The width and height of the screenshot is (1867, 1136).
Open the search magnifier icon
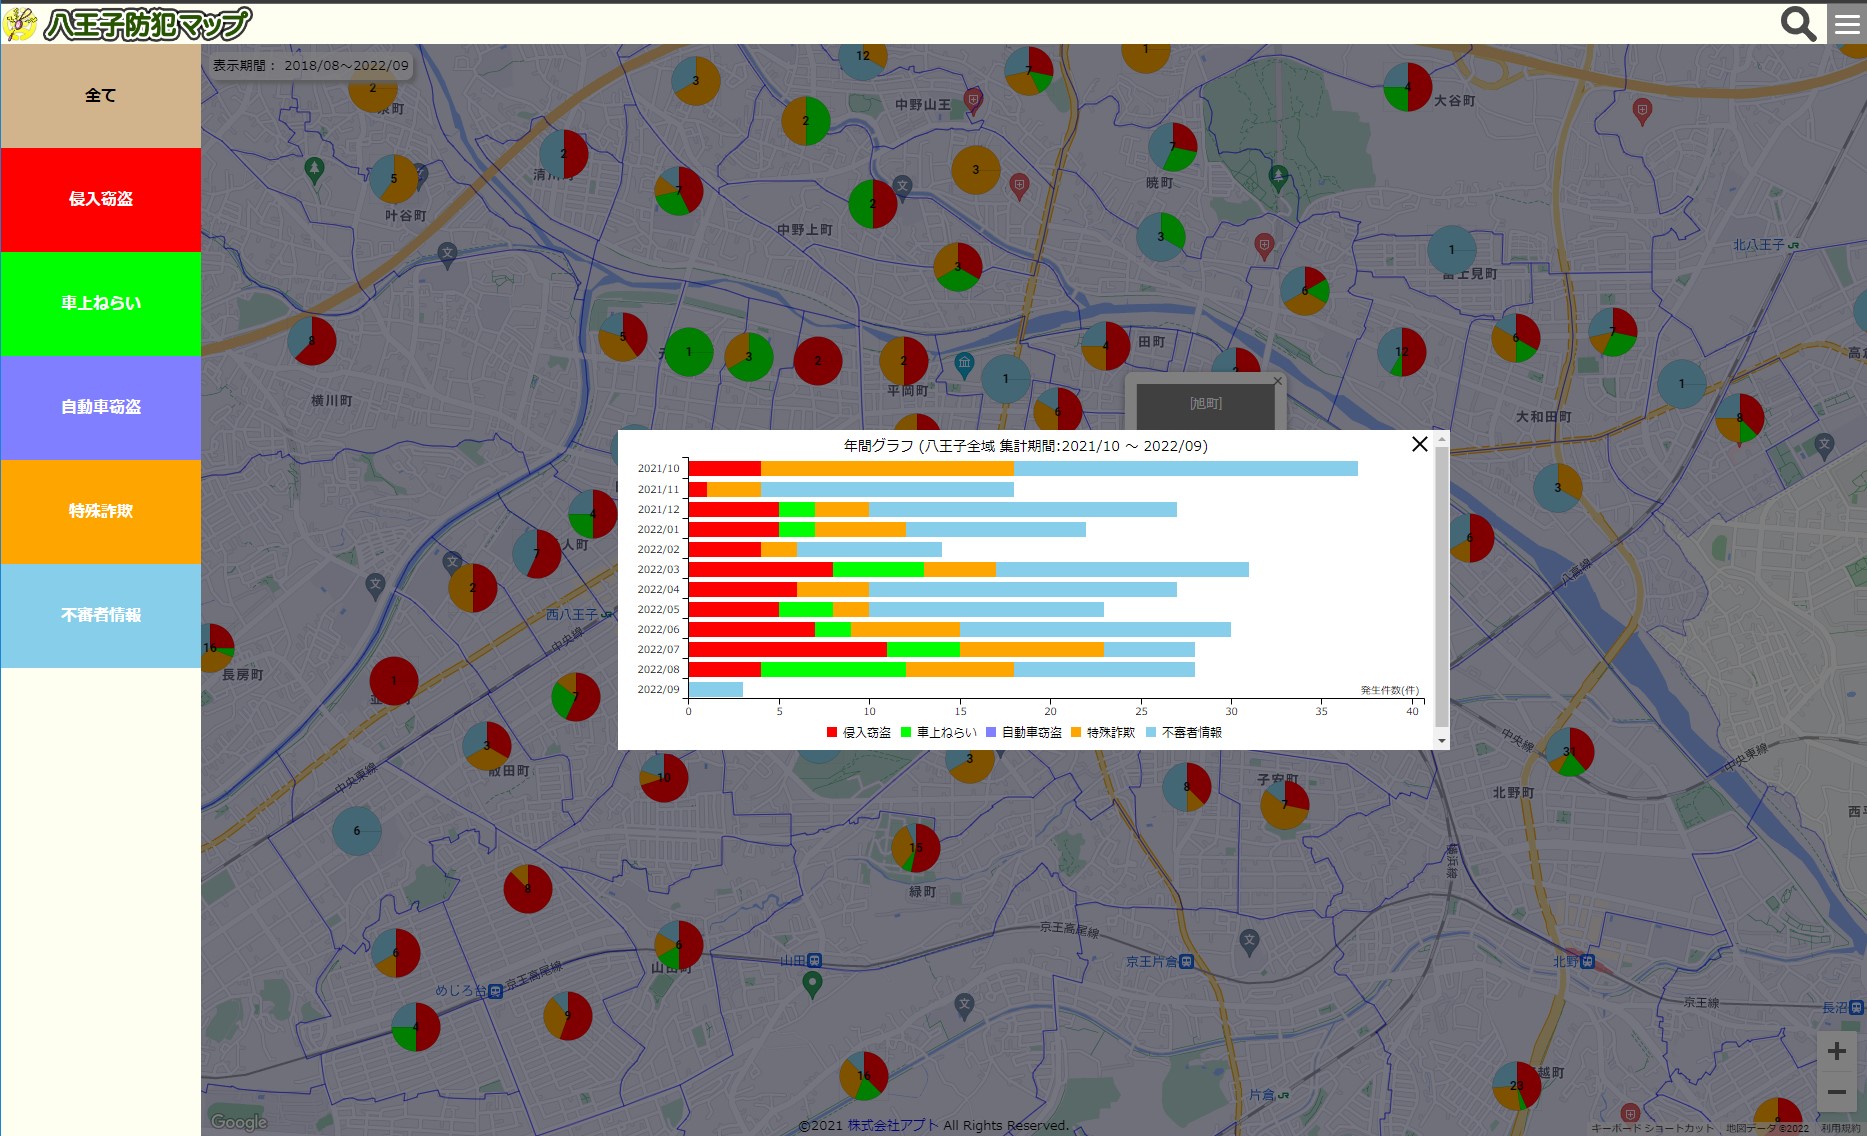pos(1798,23)
